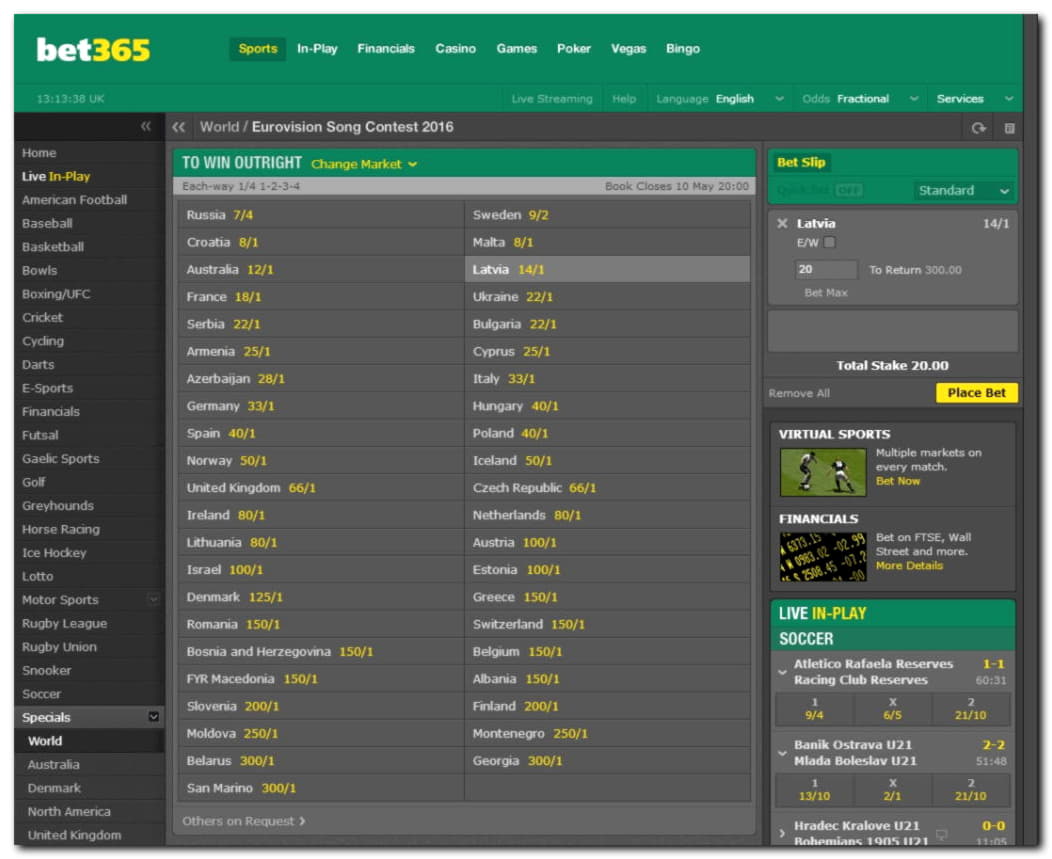1052x859 pixels.
Task: Click the Financials ticker thumbnail
Action: pos(823,557)
